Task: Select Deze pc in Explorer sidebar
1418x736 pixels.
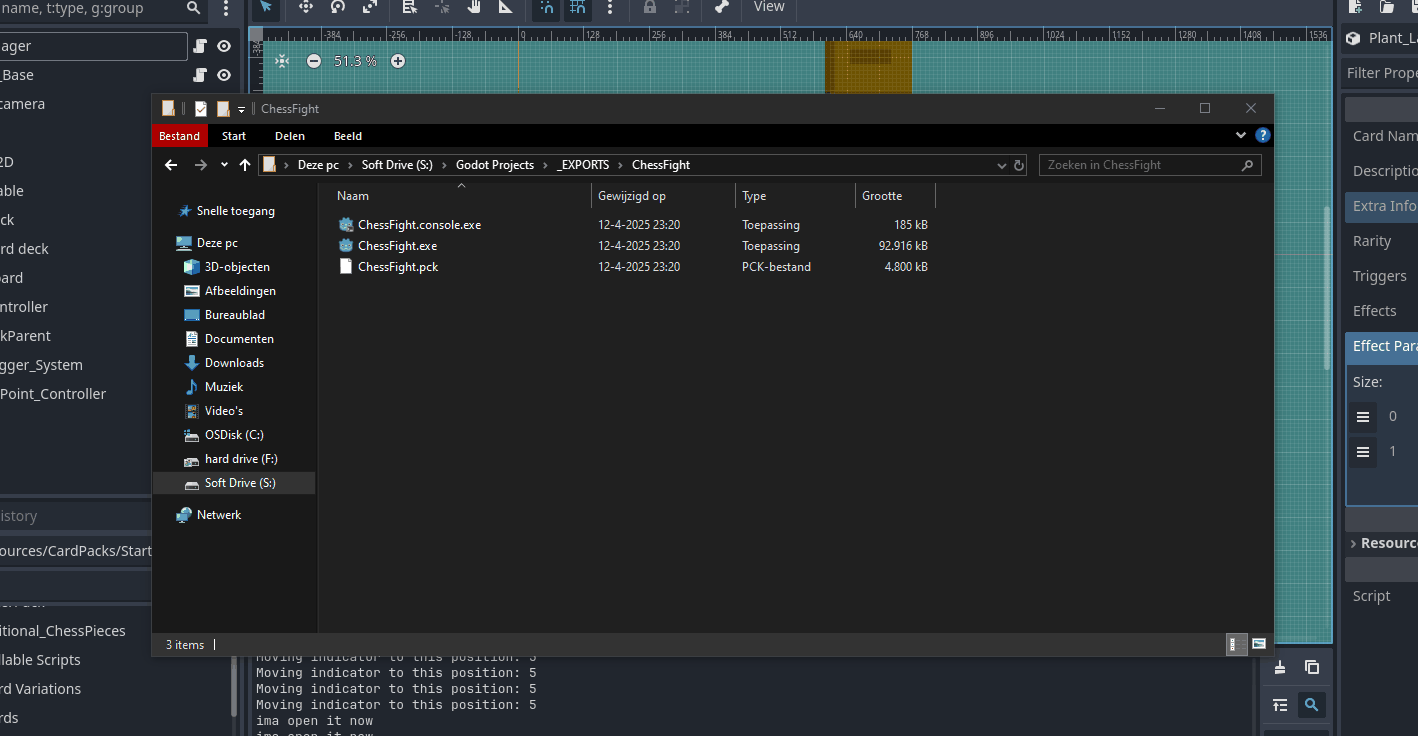Action: pyautogui.click(x=217, y=243)
